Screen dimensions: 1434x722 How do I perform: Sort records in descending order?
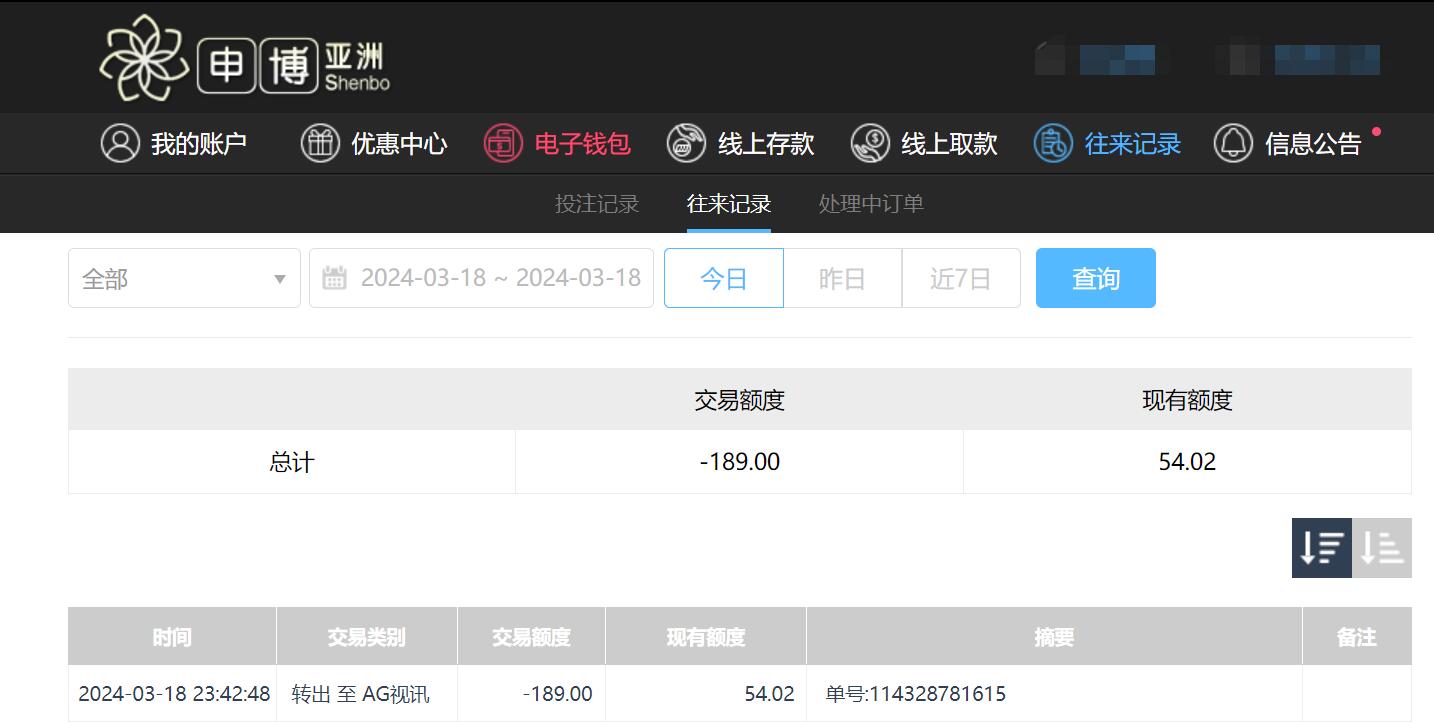click(x=1322, y=548)
